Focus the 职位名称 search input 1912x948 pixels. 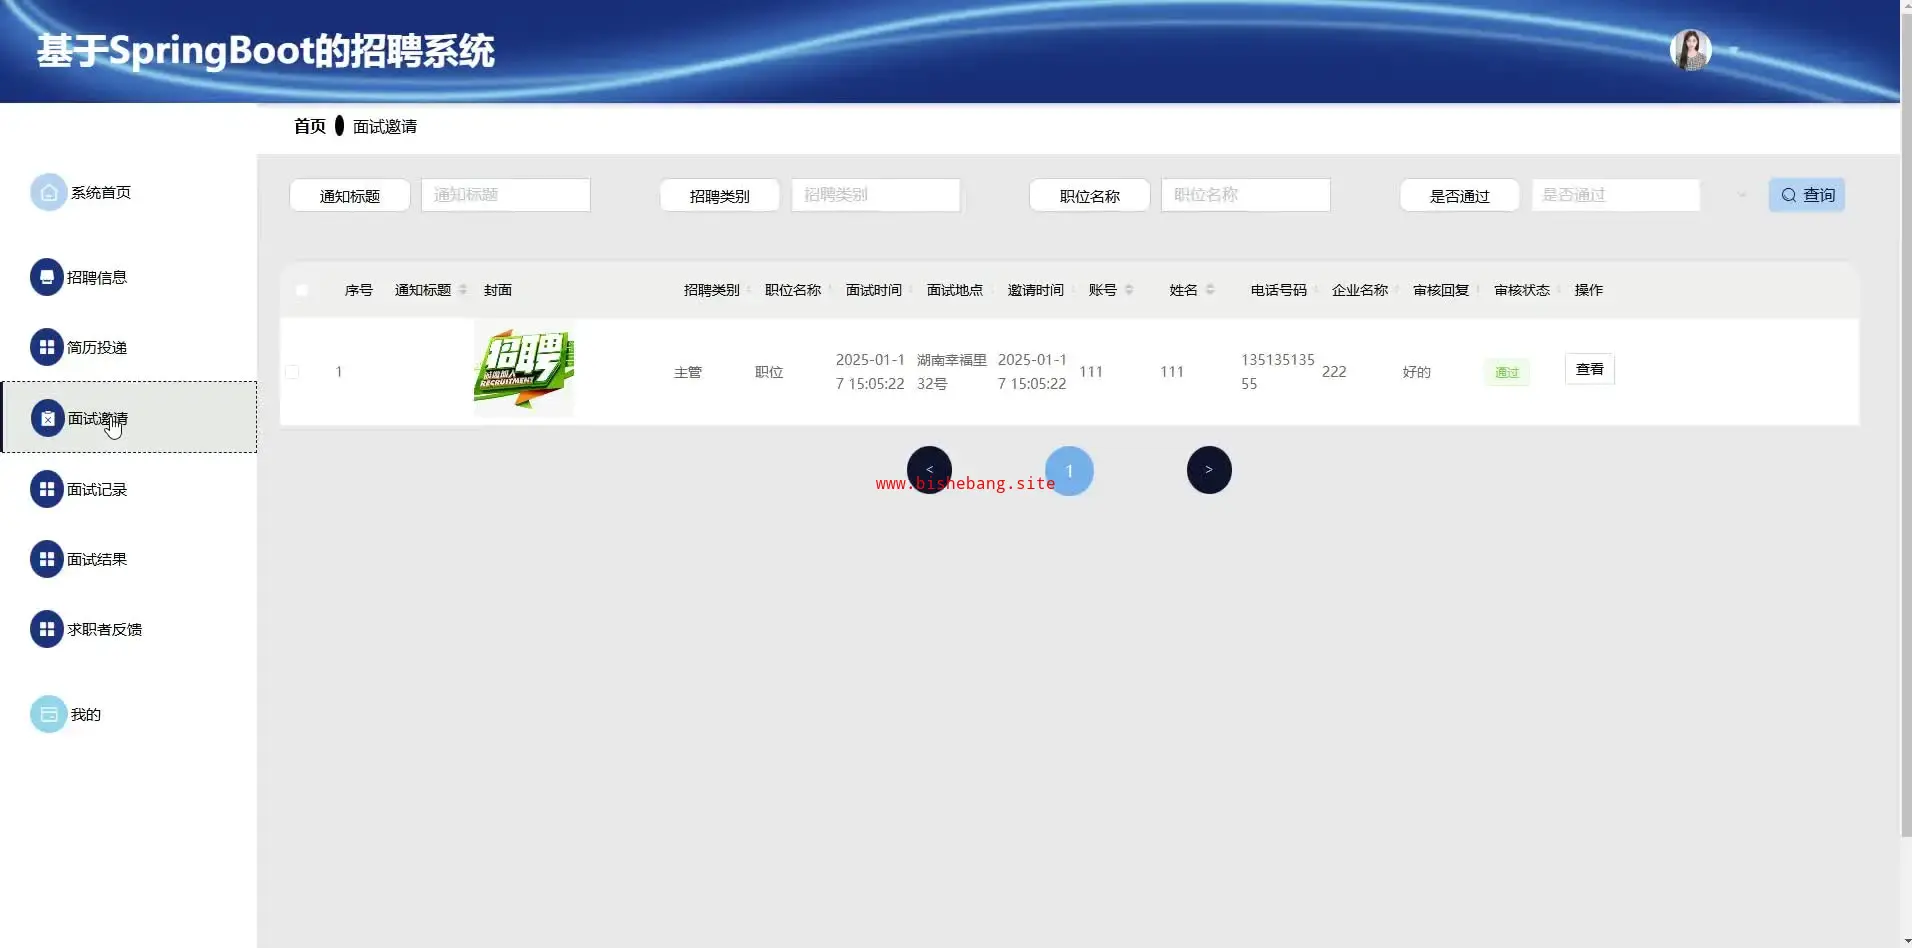[x=1245, y=195]
